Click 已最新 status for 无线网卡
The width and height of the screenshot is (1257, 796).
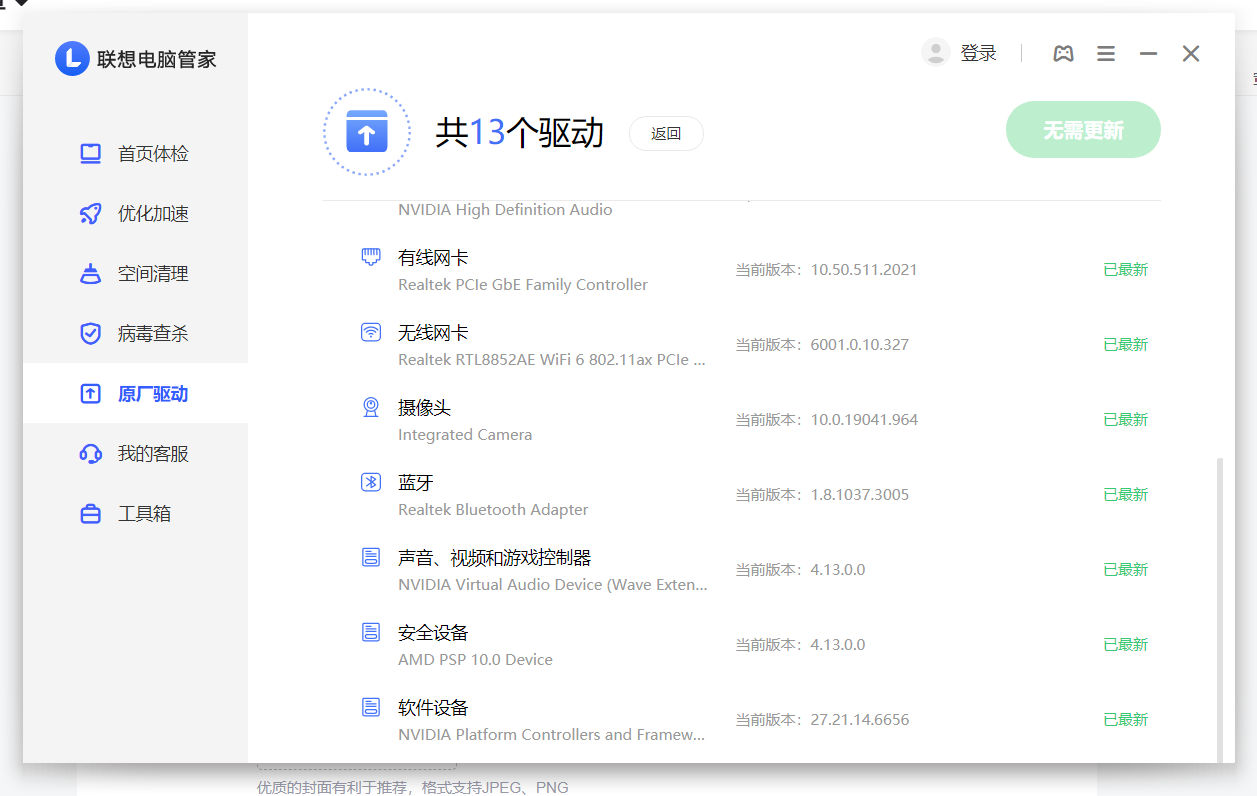(x=1126, y=345)
